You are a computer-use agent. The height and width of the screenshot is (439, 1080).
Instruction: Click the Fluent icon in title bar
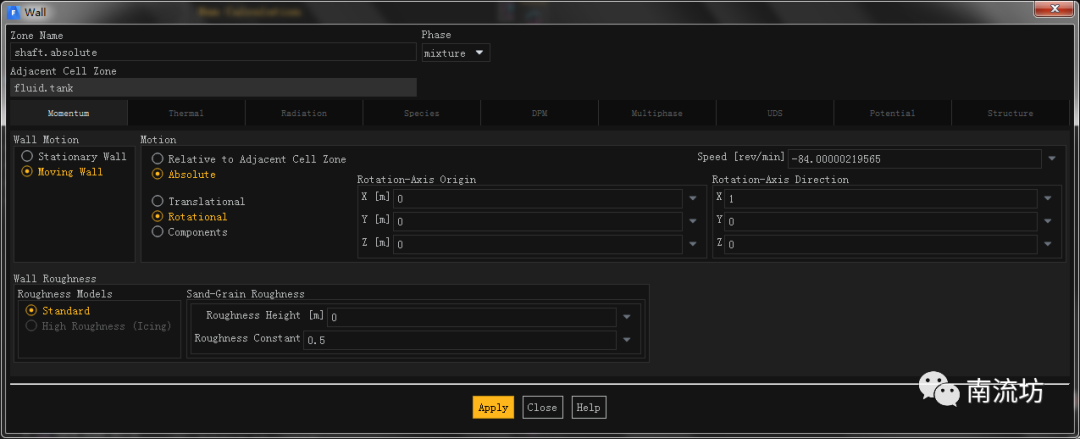(x=14, y=12)
